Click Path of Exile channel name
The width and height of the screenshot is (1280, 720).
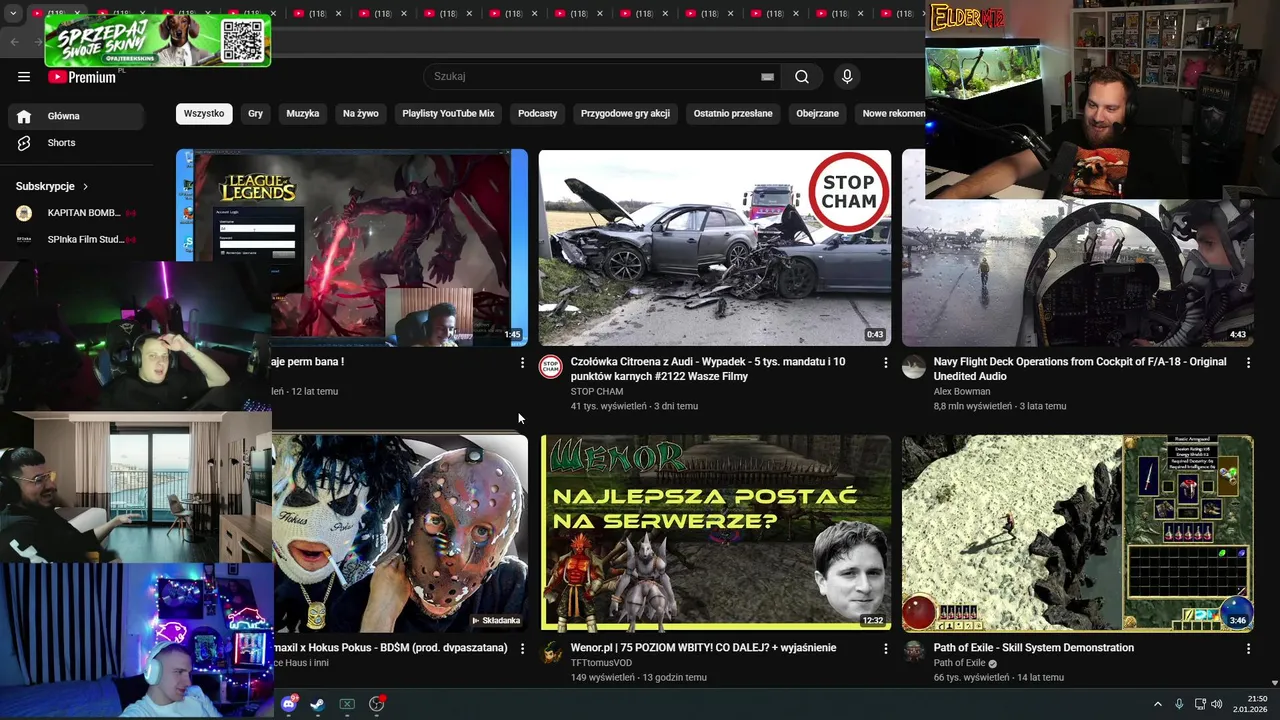coord(960,663)
